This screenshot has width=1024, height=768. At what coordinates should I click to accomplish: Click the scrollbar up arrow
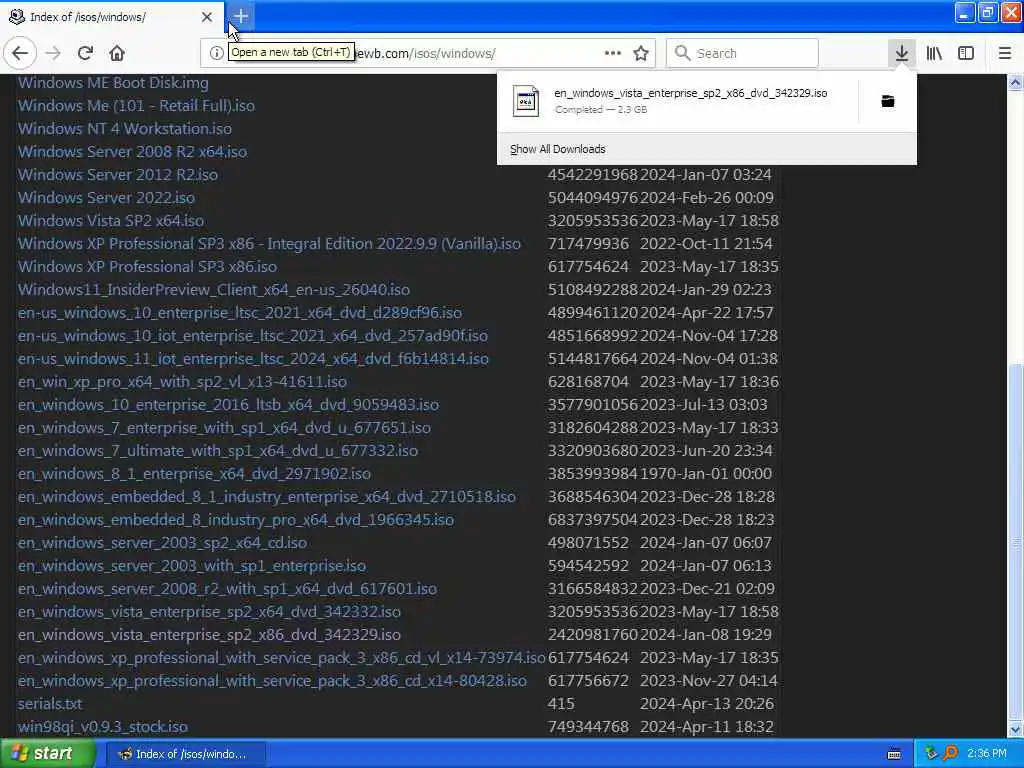pos(1015,82)
